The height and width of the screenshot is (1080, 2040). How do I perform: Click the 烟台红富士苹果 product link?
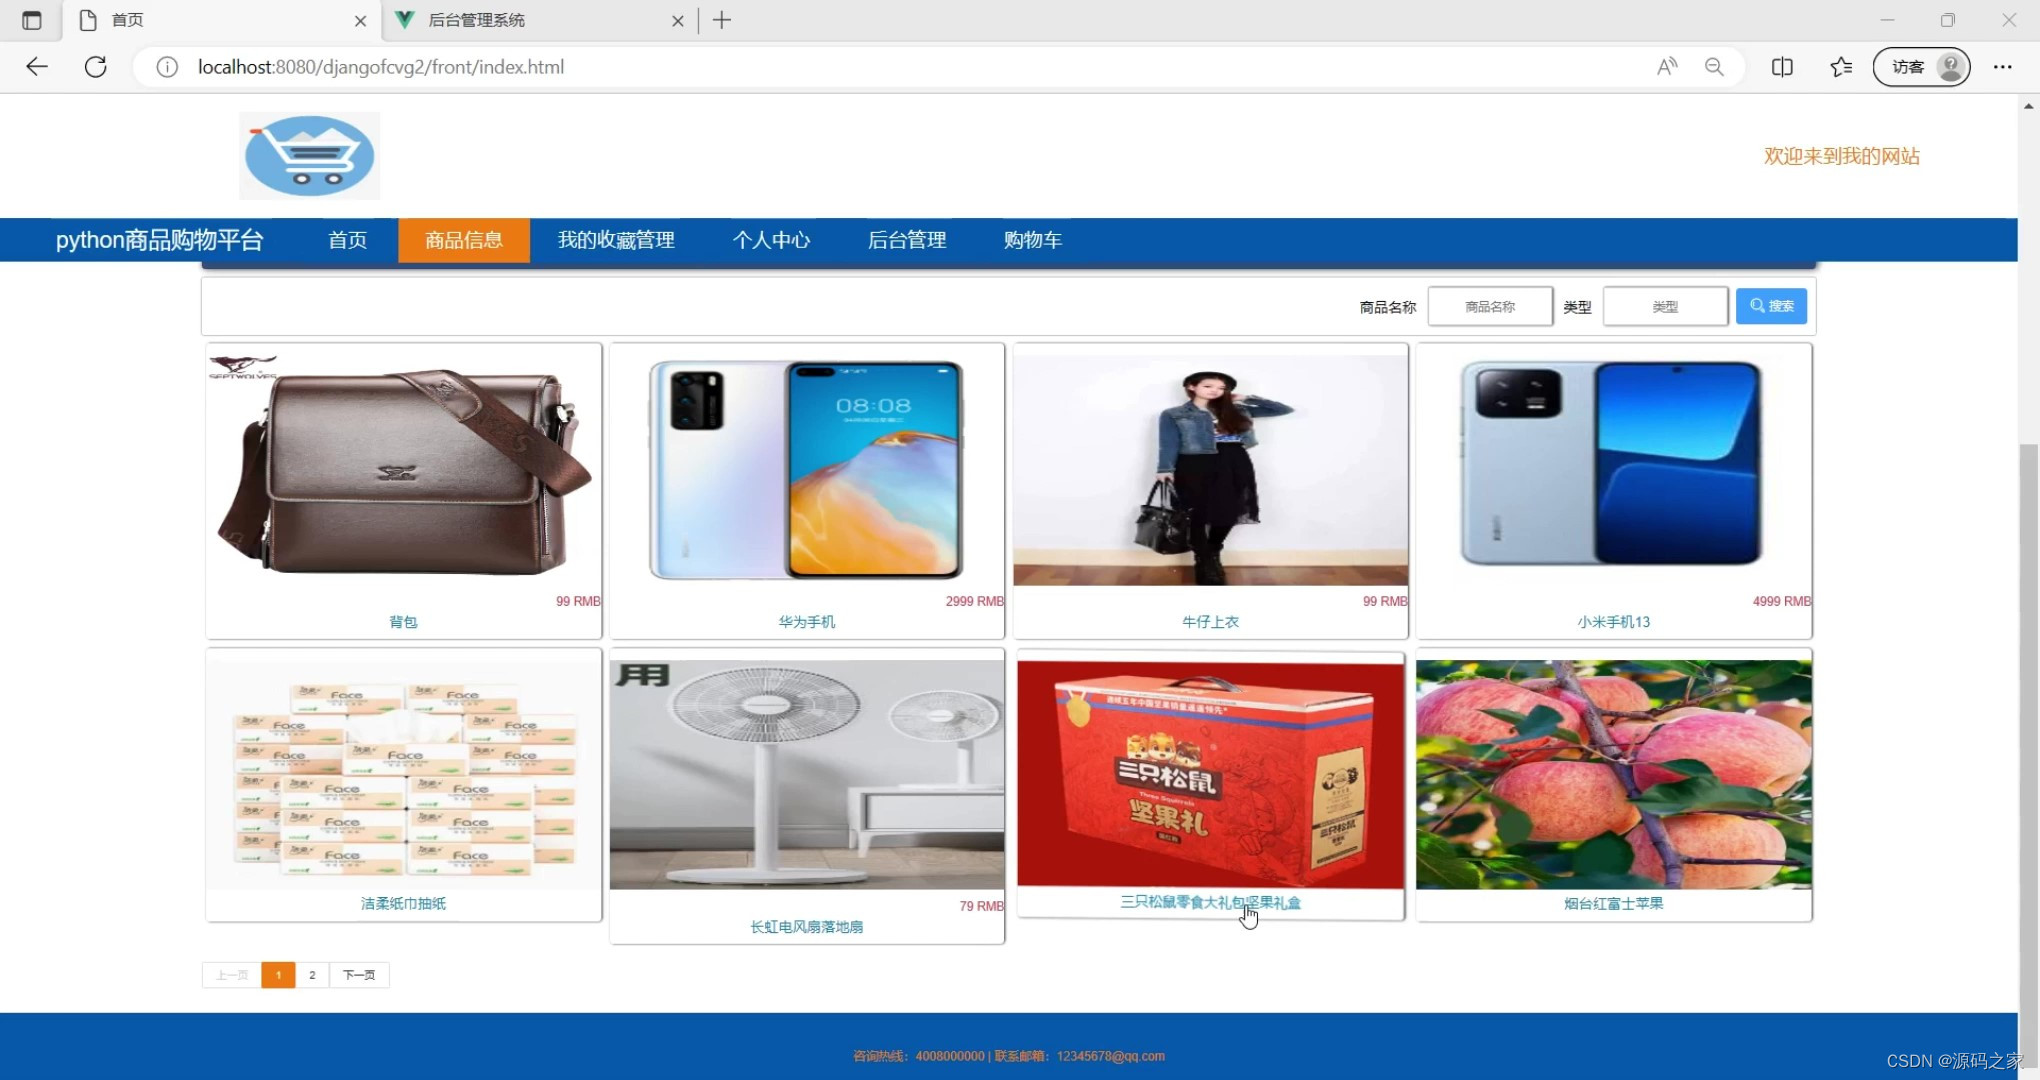point(1613,903)
